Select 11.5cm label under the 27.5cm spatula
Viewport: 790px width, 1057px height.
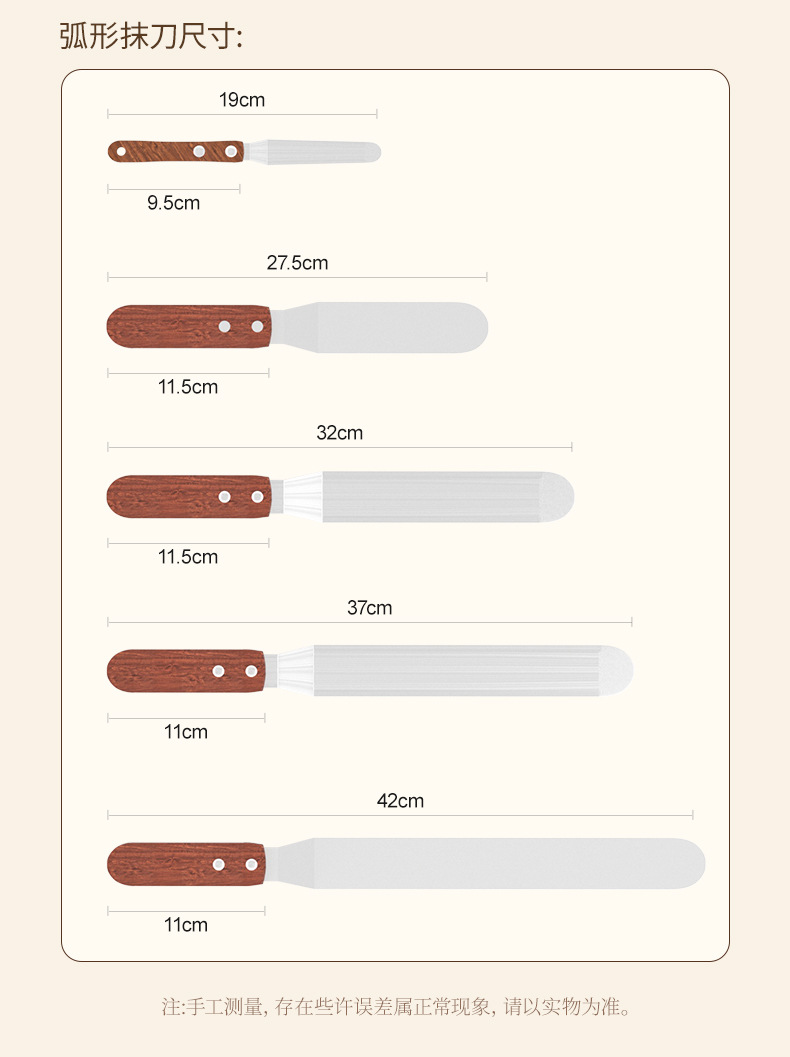[188, 386]
